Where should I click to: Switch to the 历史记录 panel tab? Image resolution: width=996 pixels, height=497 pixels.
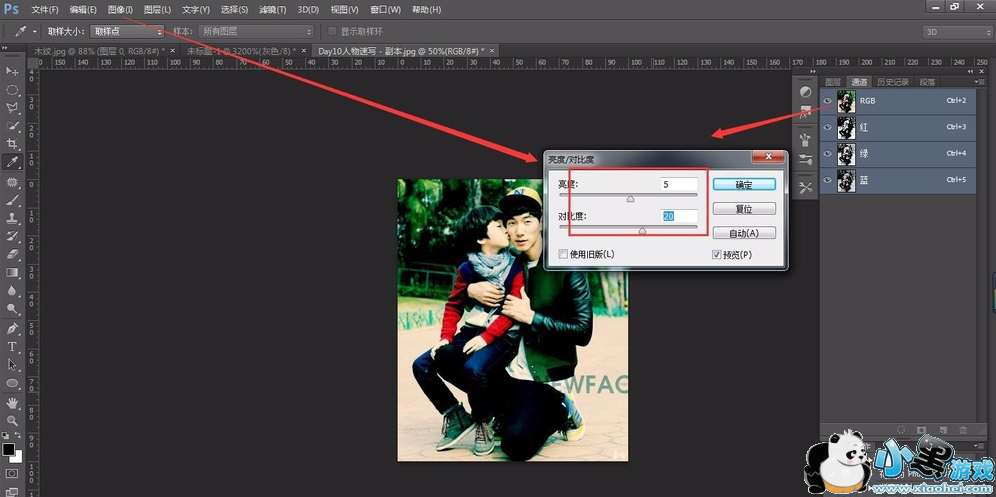[x=893, y=82]
